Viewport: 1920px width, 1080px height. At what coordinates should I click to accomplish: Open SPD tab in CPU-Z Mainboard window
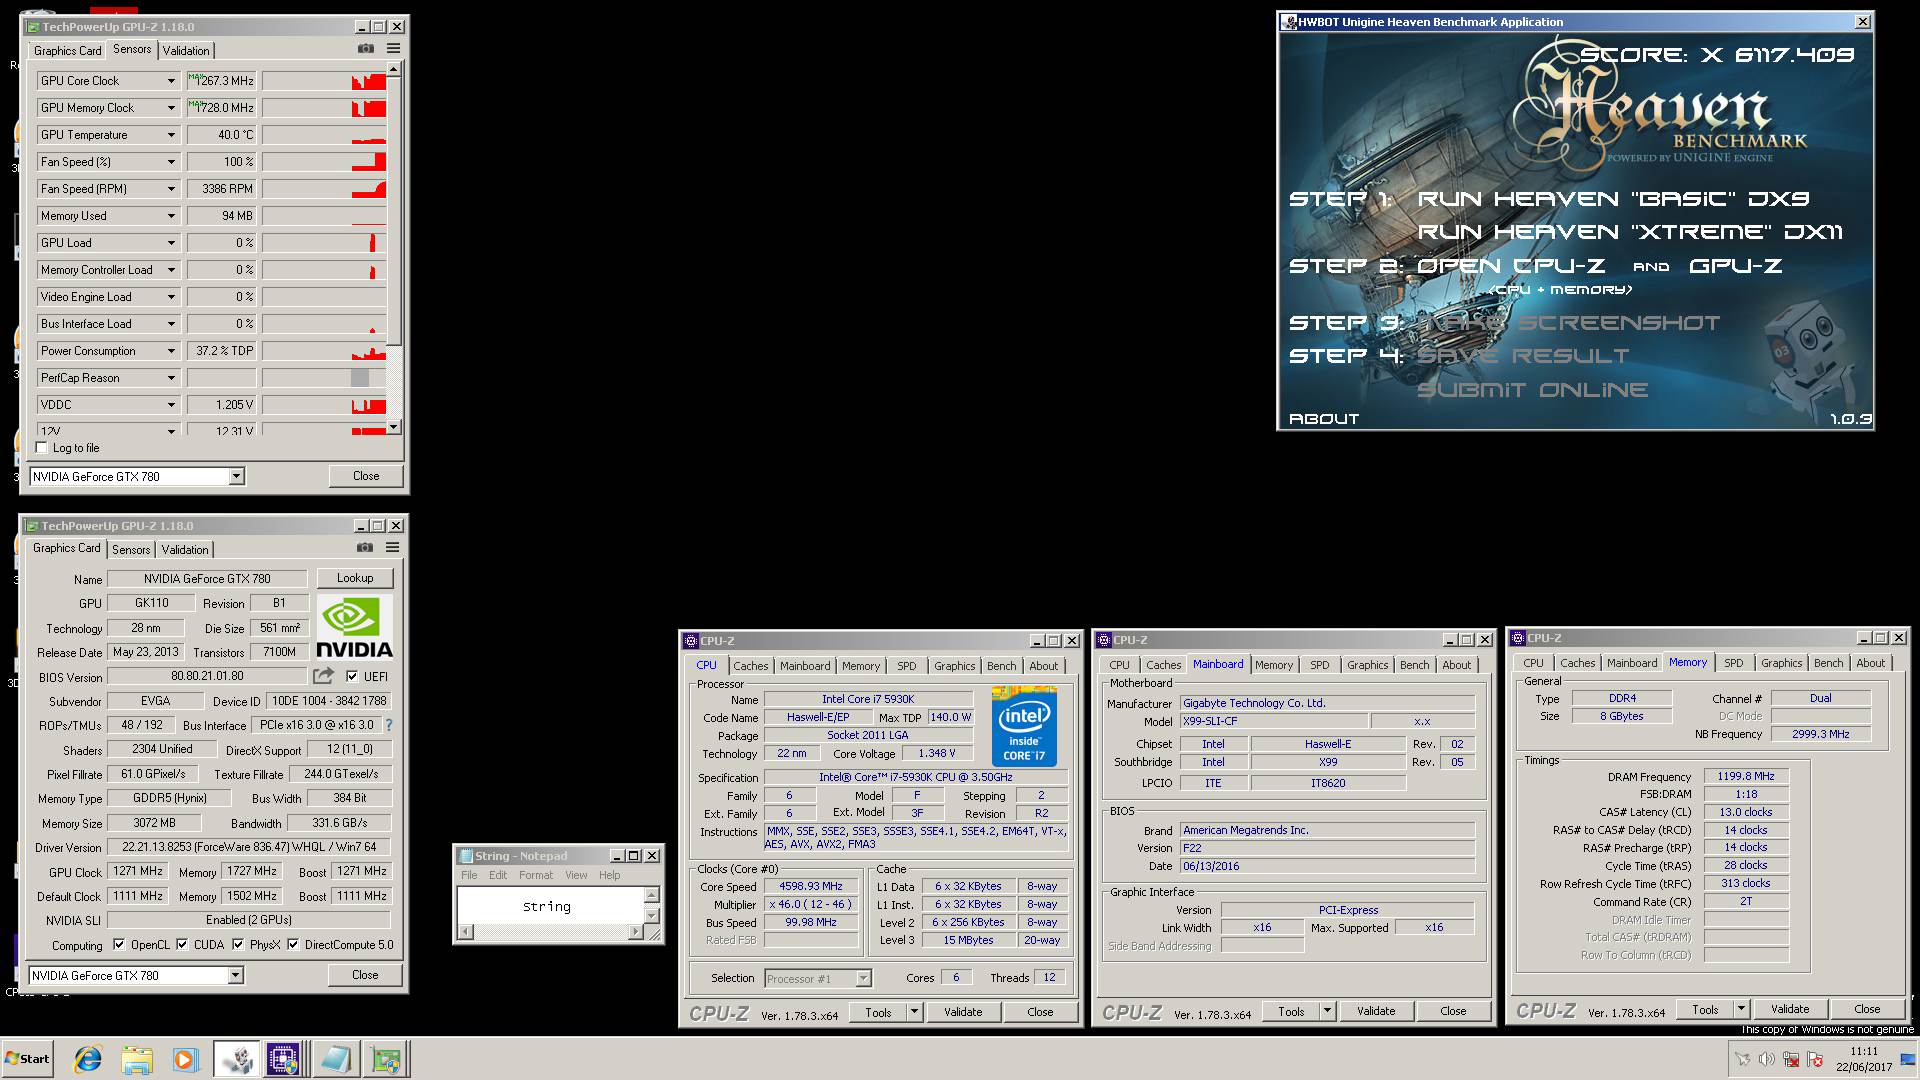pos(1320,665)
